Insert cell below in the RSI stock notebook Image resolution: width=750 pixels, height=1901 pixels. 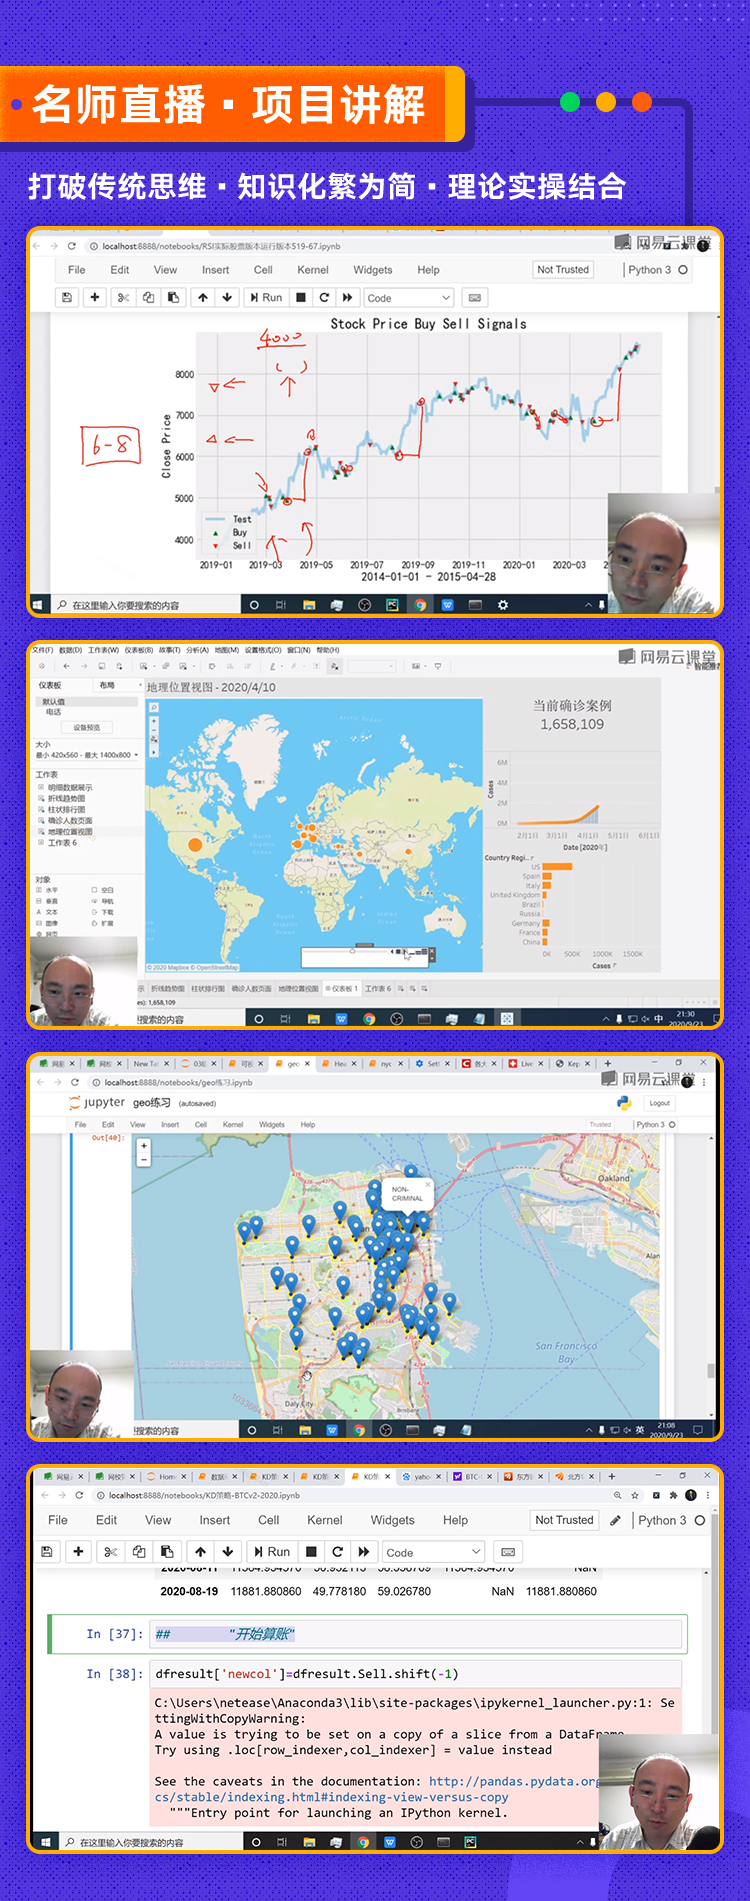point(95,297)
